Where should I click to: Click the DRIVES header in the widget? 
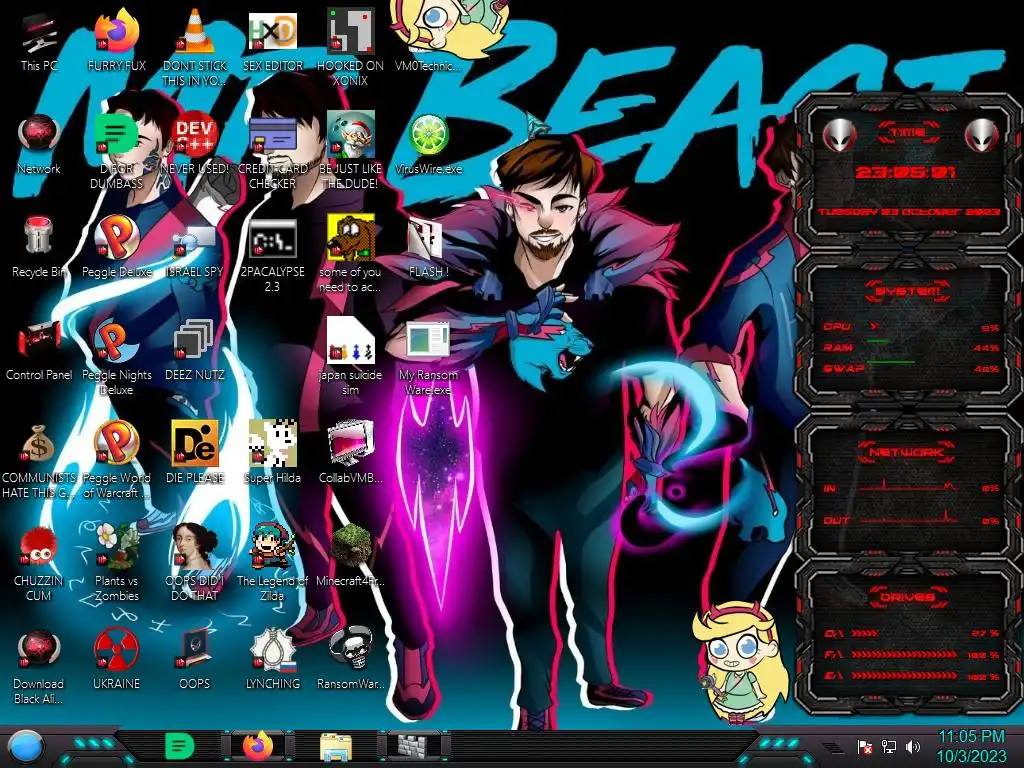(x=907, y=597)
